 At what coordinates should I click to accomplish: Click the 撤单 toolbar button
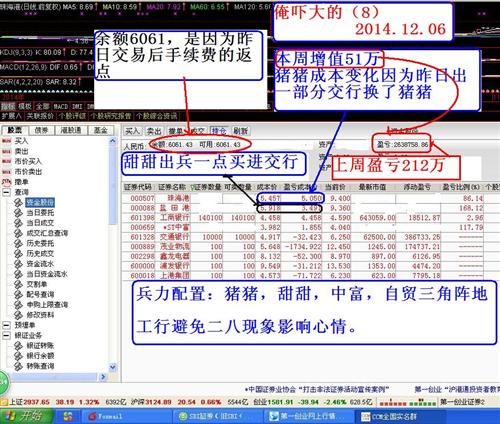tap(175, 131)
